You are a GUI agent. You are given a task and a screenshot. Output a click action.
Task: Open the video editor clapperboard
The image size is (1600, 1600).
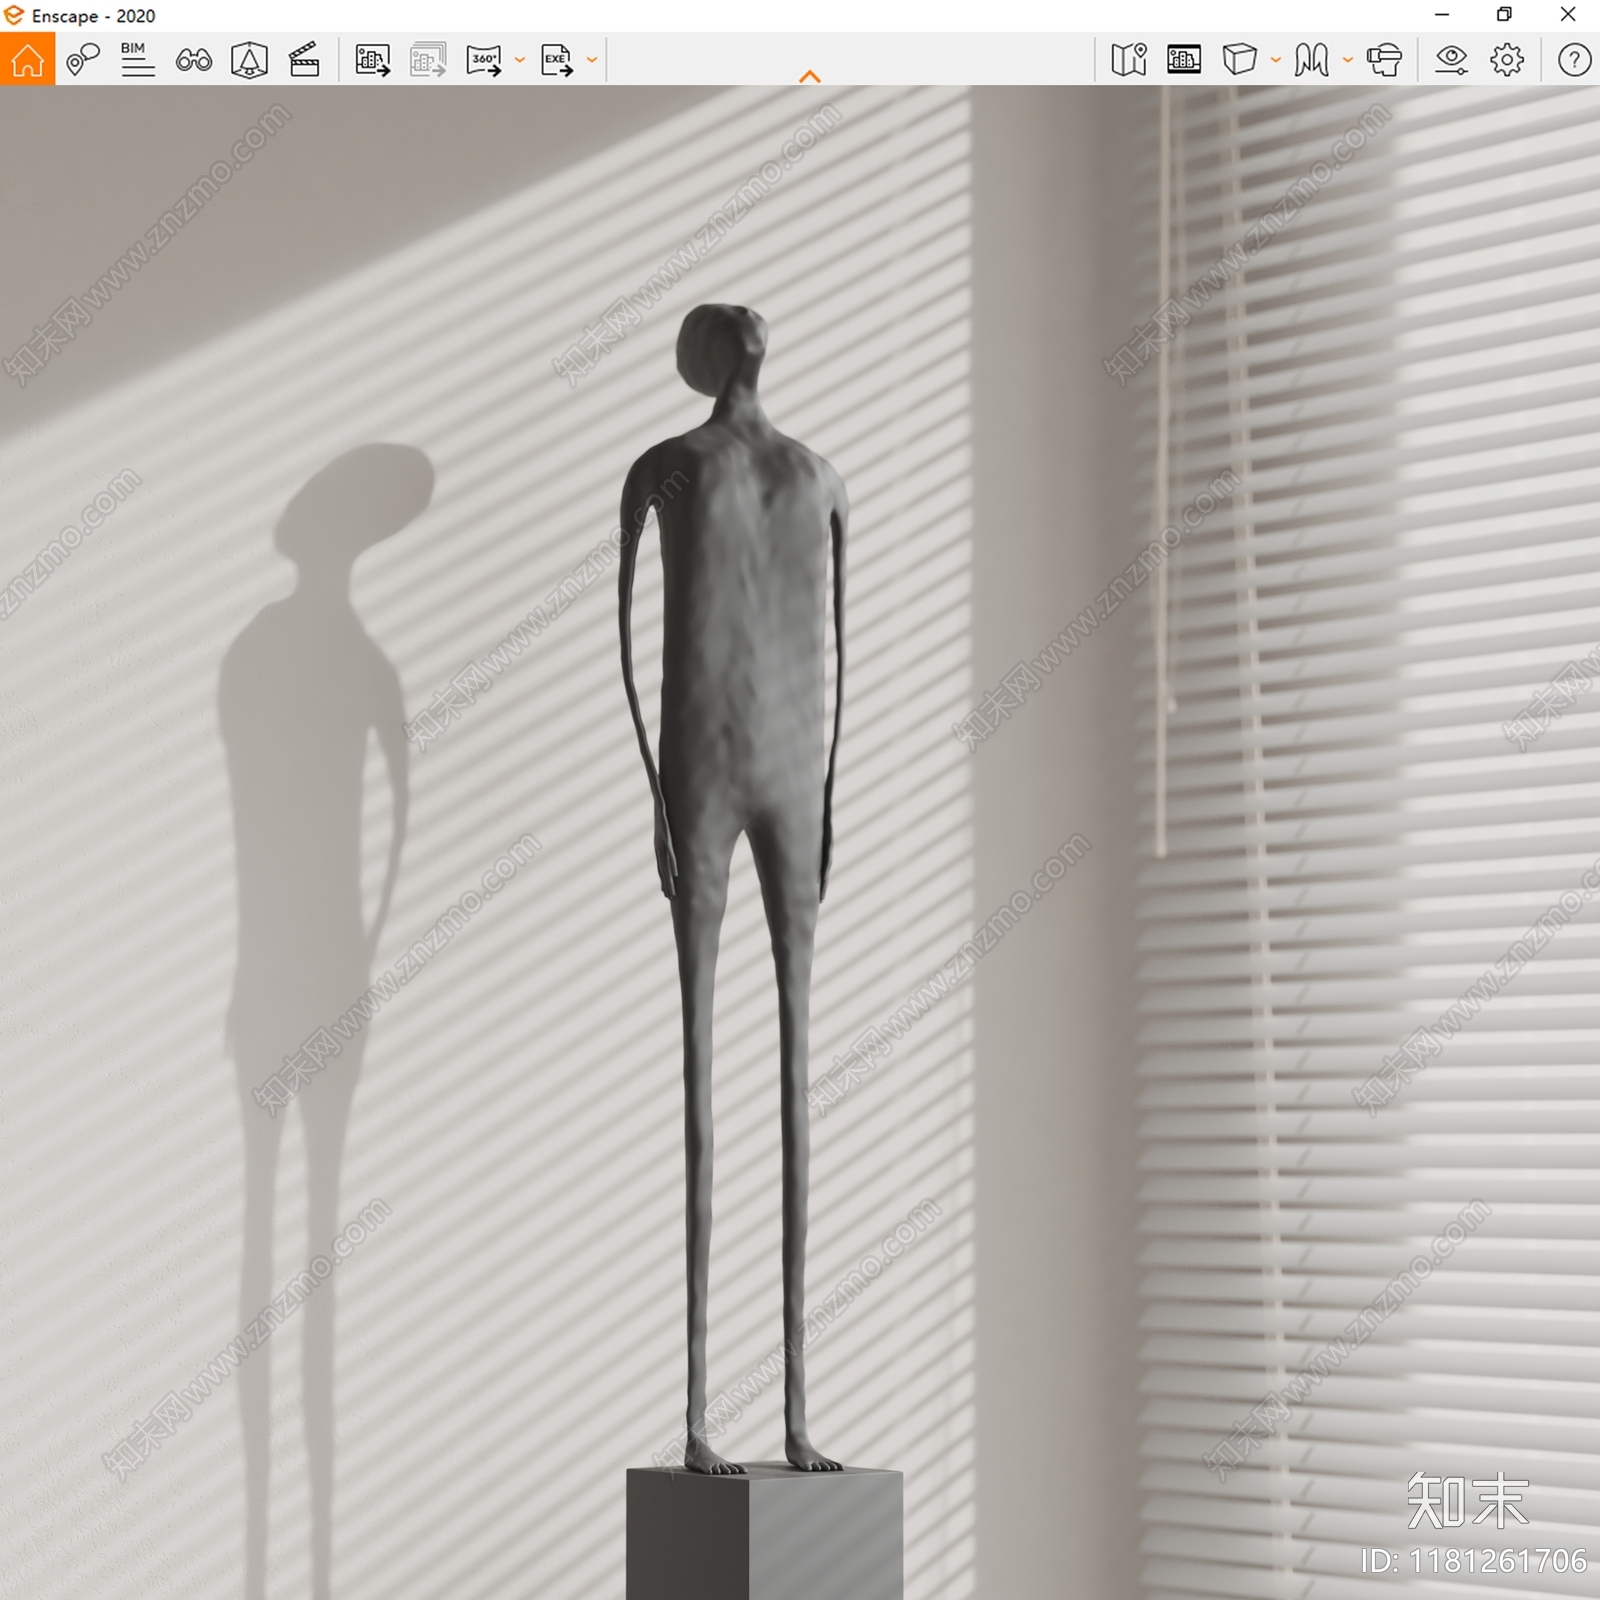click(x=304, y=60)
